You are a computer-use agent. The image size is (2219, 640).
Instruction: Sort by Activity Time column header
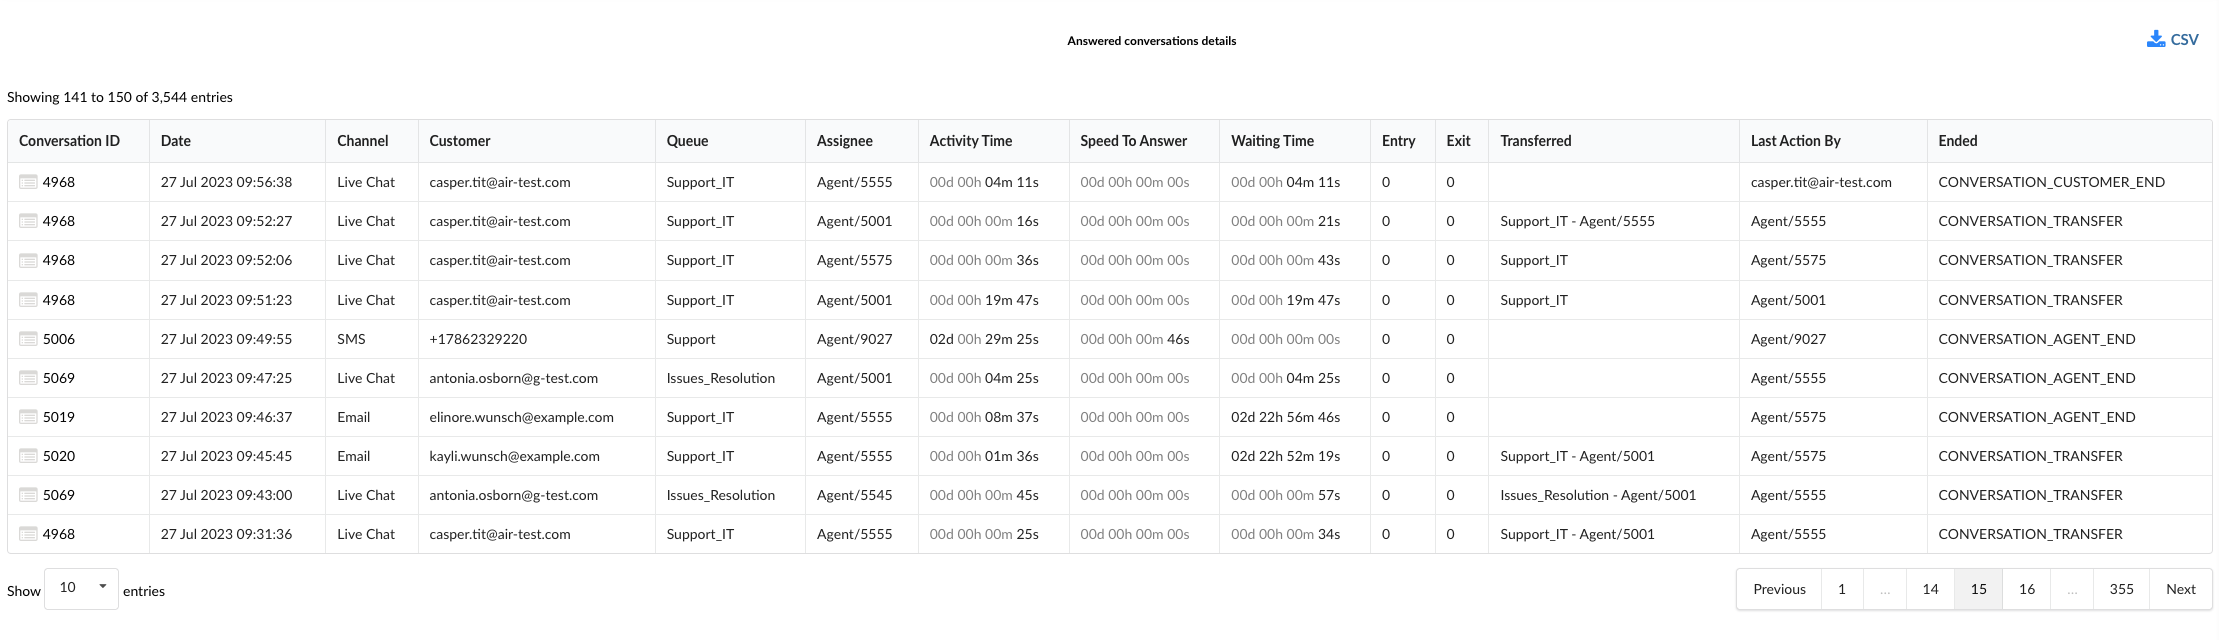(x=970, y=141)
